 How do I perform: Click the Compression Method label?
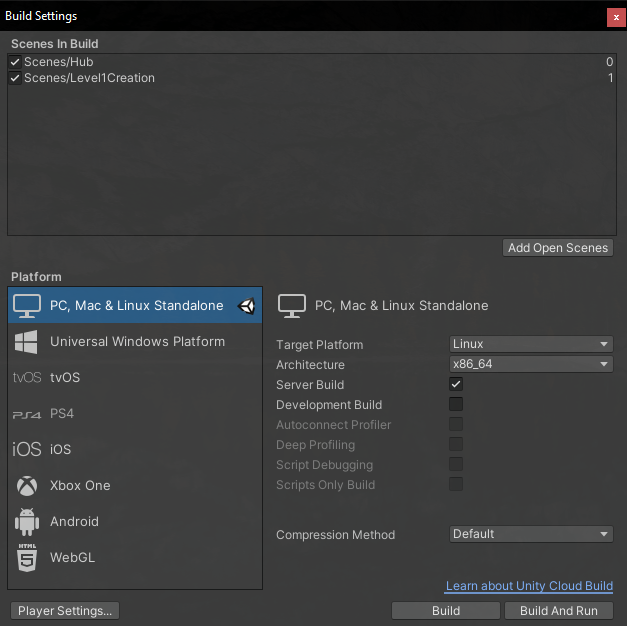tap(335, 535)
